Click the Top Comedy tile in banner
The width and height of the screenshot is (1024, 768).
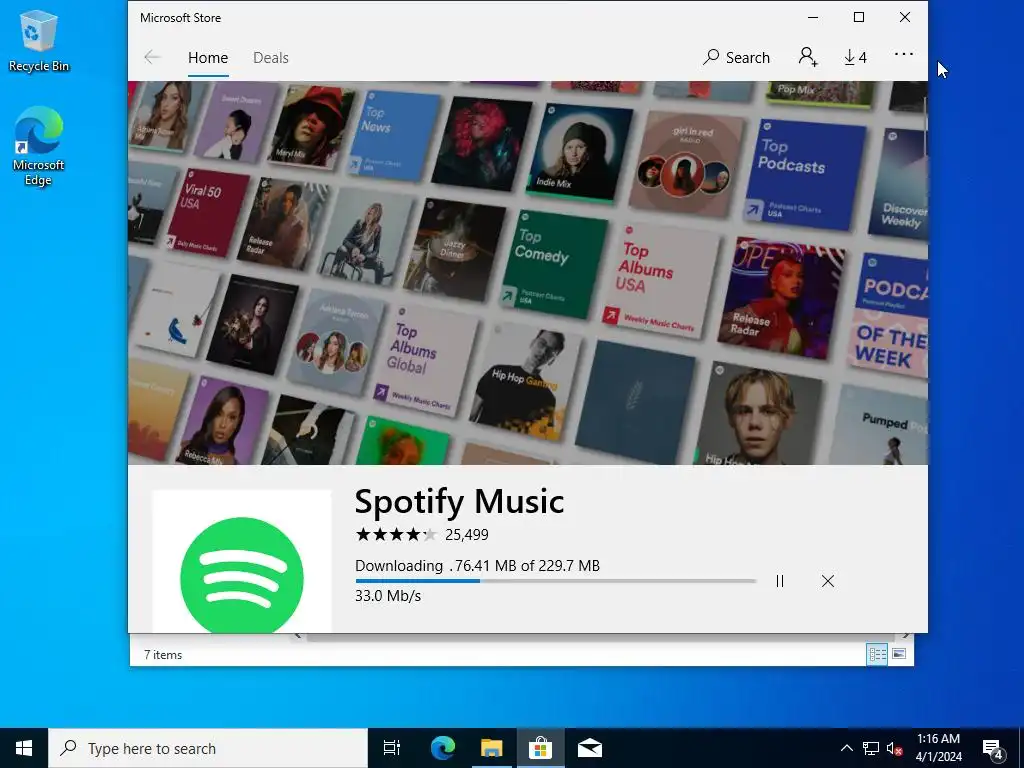pyautogui.click(x=554, y=264)
